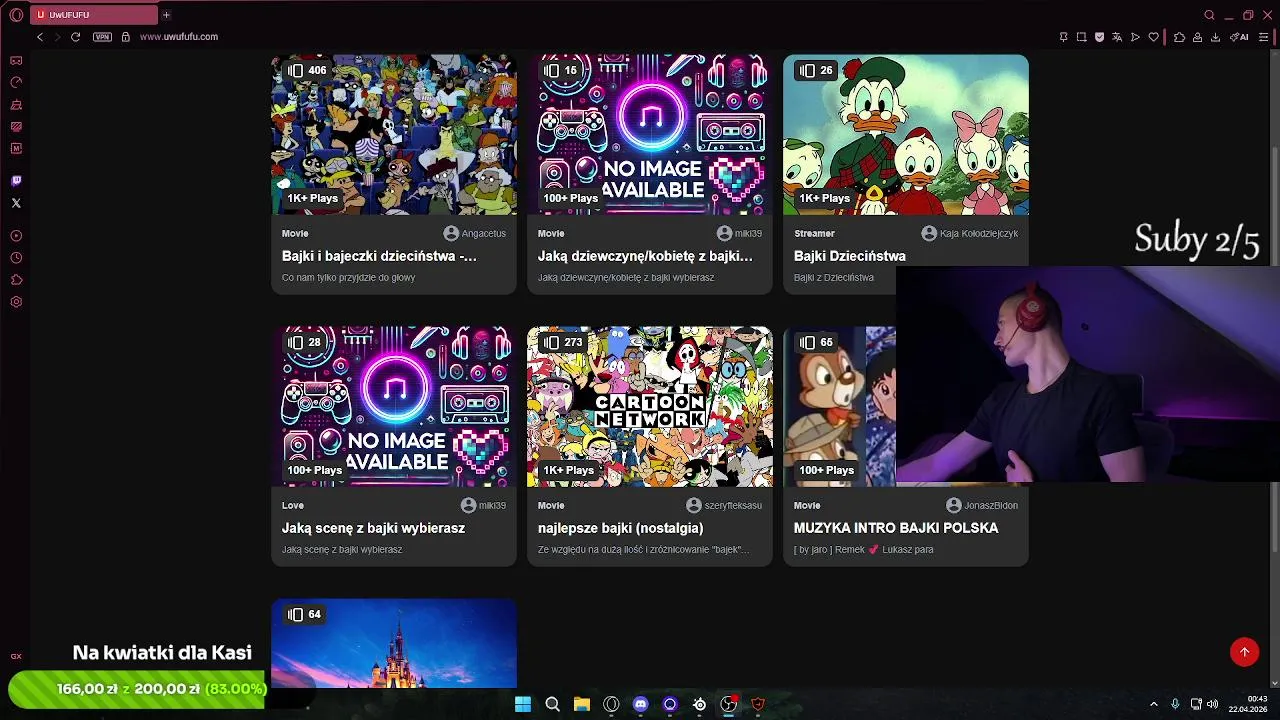Open 'Bajki i bajeczki dzieciństwa' thumbnail
Image resolution: width=1280 pixels, height=720 pixels.
tap(394, 134)
